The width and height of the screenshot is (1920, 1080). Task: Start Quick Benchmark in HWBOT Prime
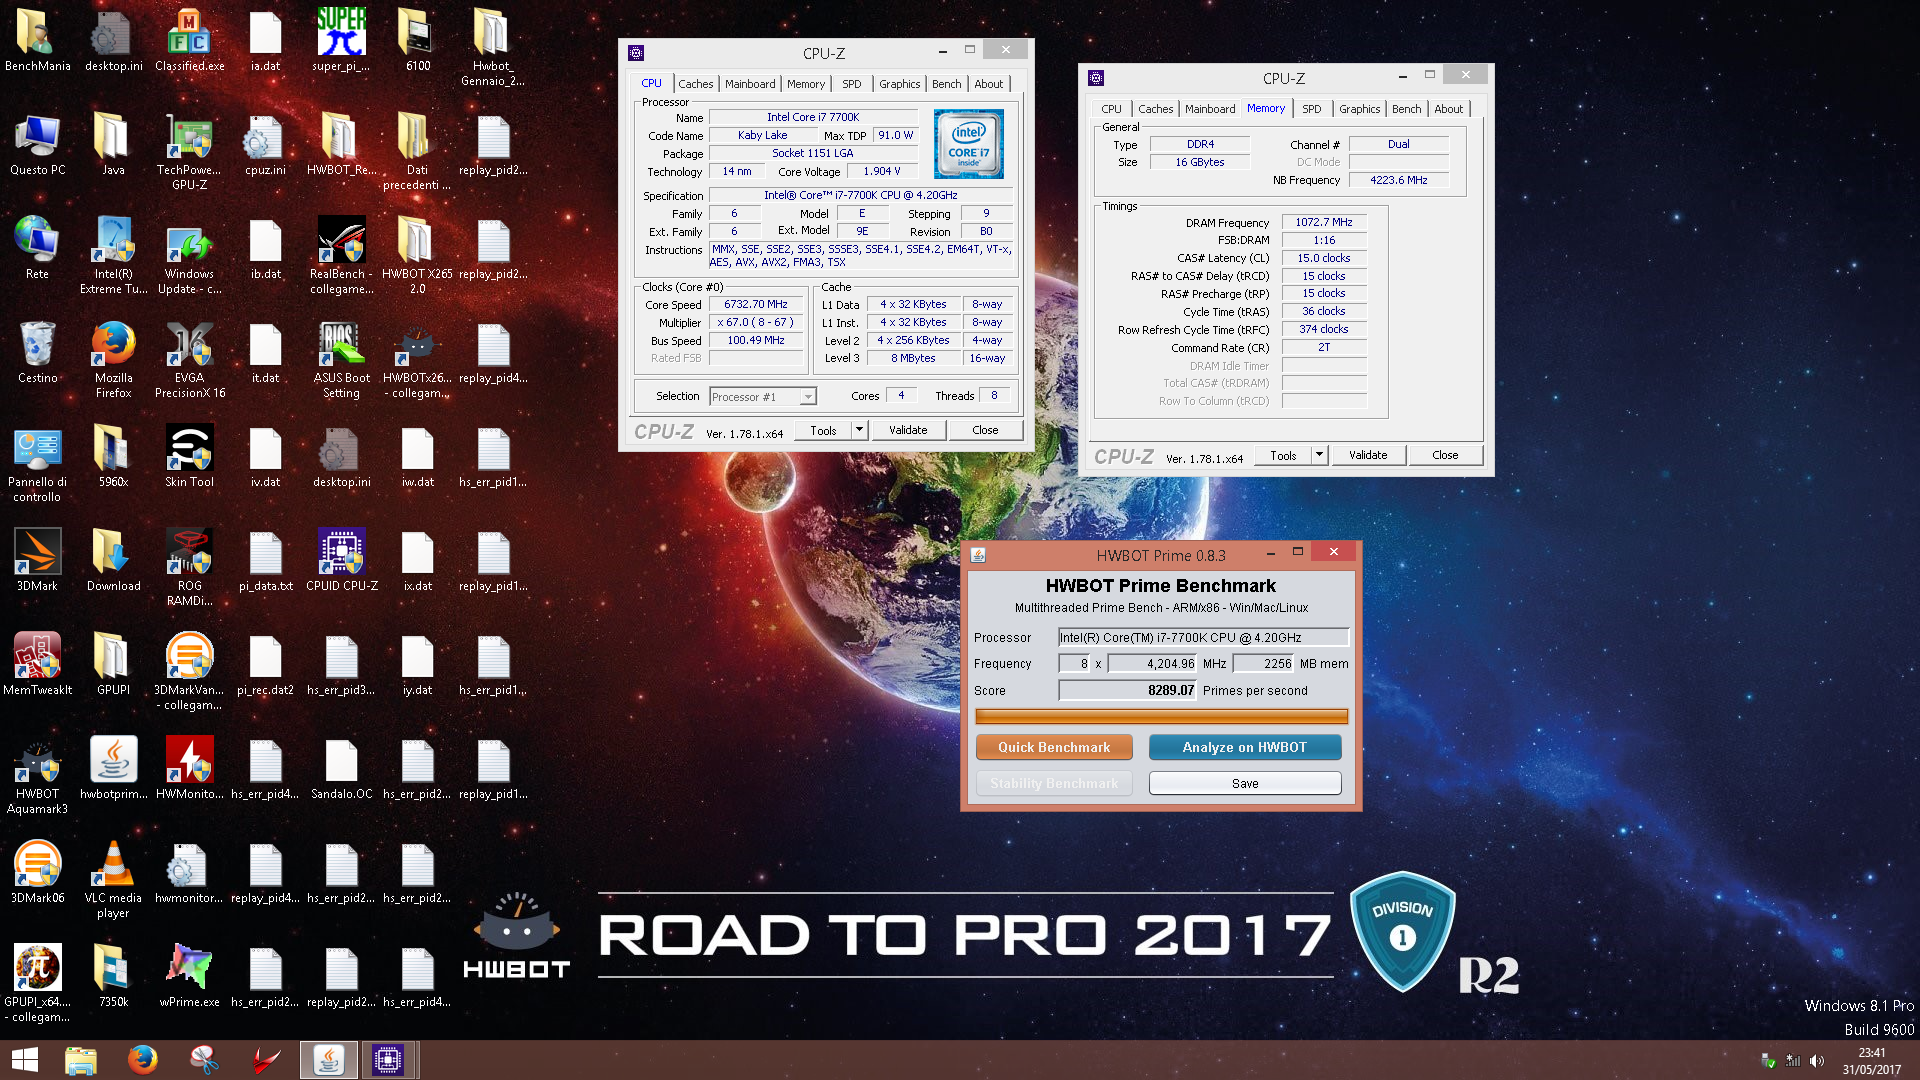1054,747
